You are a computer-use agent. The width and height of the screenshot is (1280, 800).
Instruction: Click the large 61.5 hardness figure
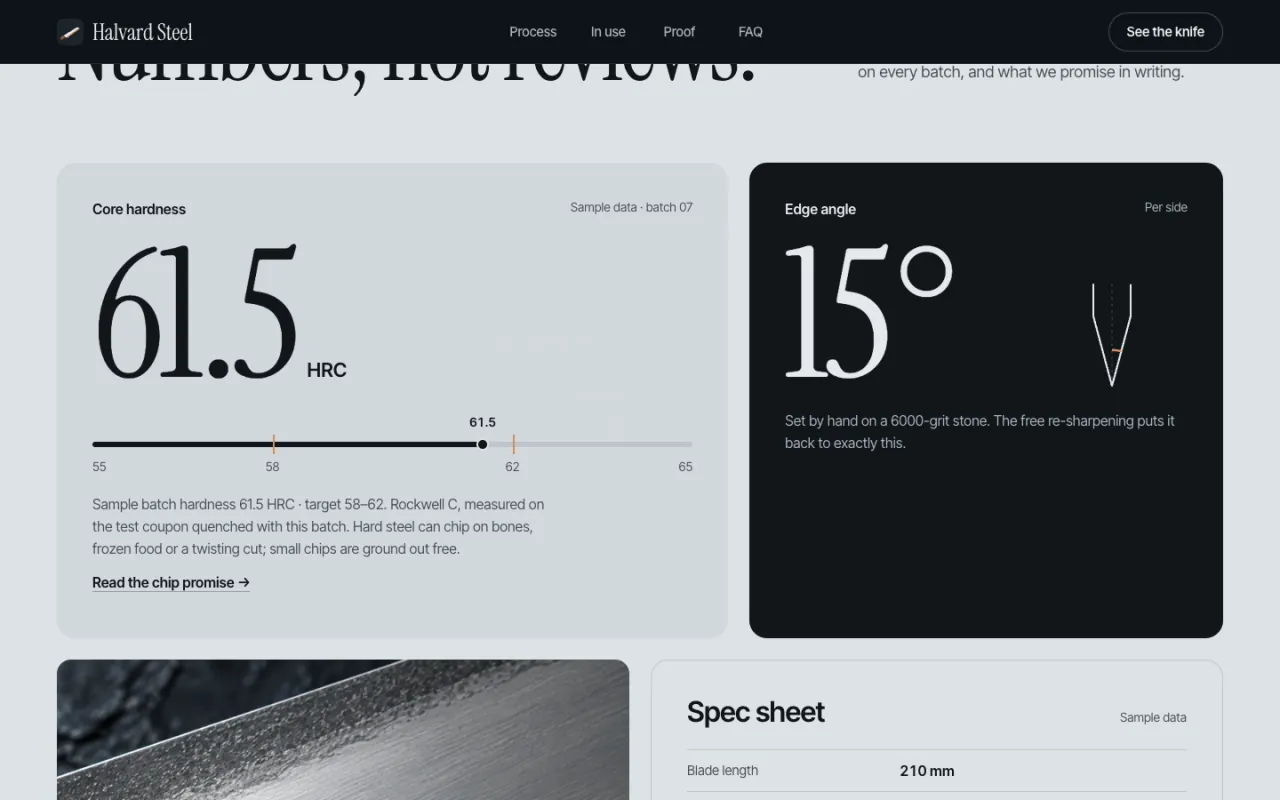pyautogui.click(x=197, y=313)
